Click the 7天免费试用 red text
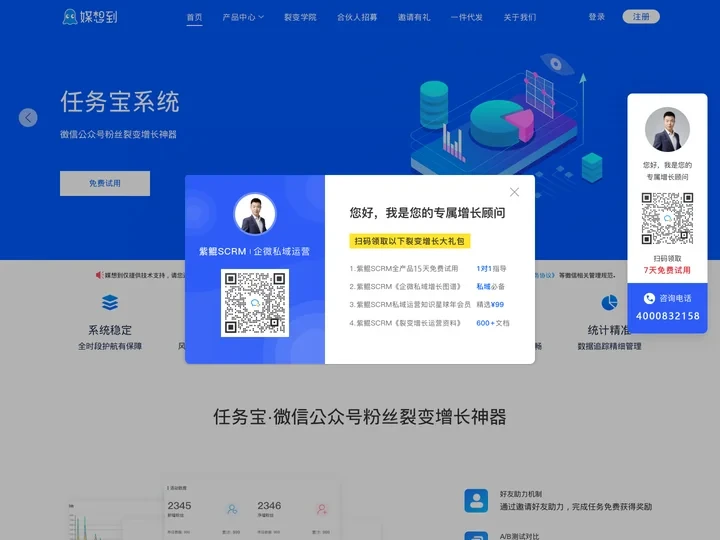Viewport: 720px width, 540px height. pyautogui.click(x=667, y=270)
